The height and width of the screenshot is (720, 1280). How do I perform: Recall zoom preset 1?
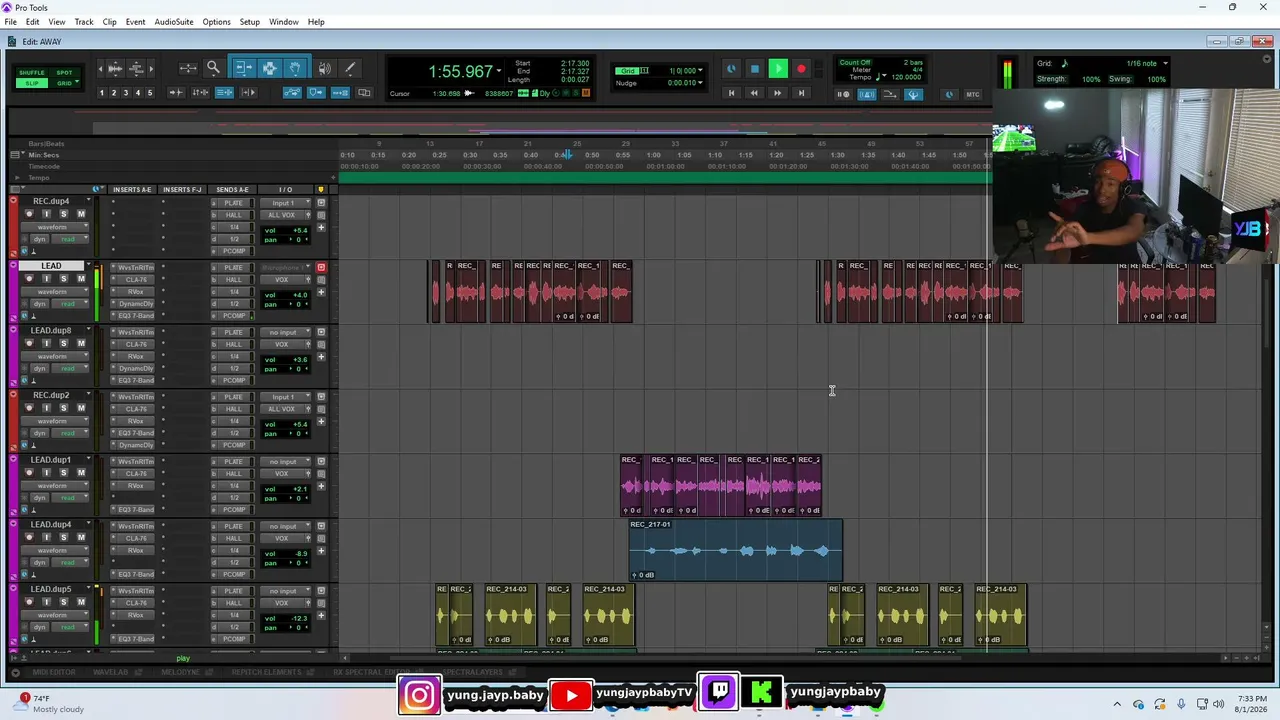101,93
